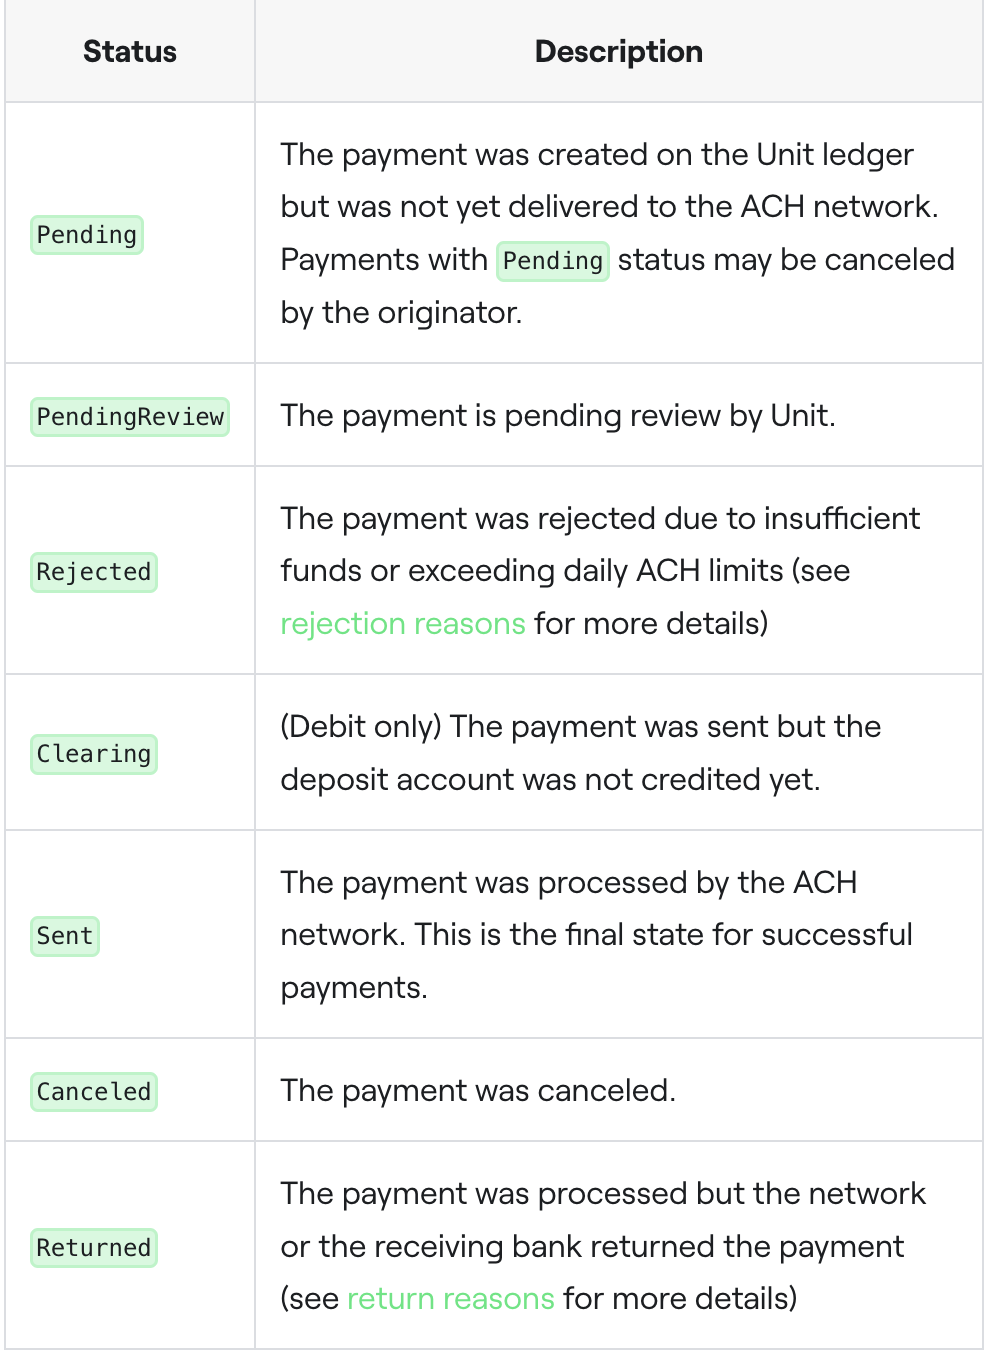Select the PendingReview status tag
Viewport: 984px width, 1350px height.
tap(130, 416)
